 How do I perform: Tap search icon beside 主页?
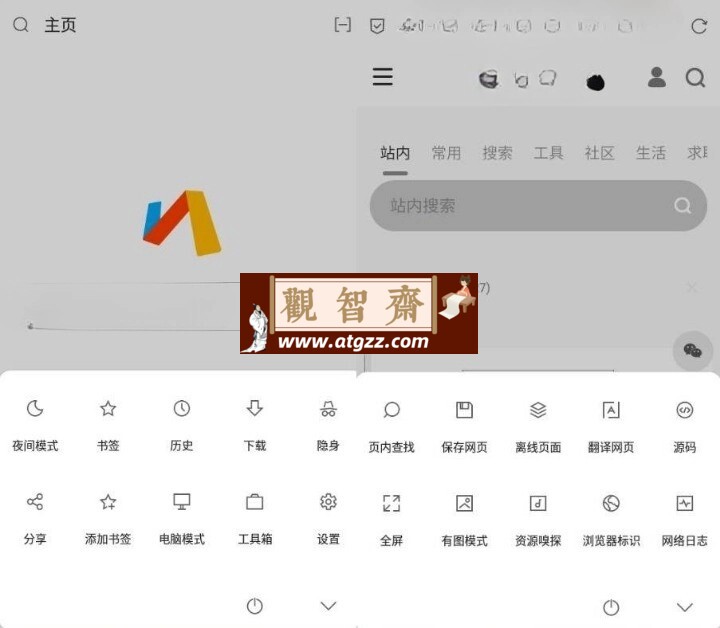21,25
